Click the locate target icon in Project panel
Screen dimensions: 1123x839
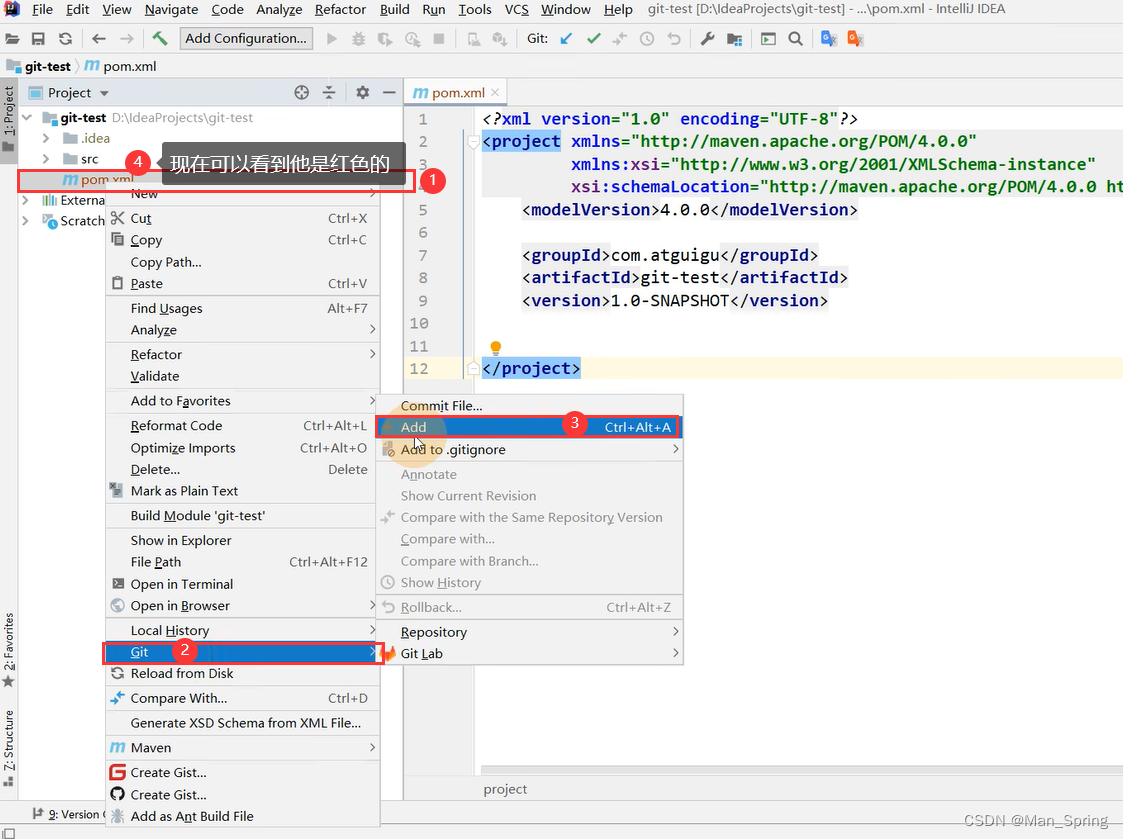[x=302, y=92]
